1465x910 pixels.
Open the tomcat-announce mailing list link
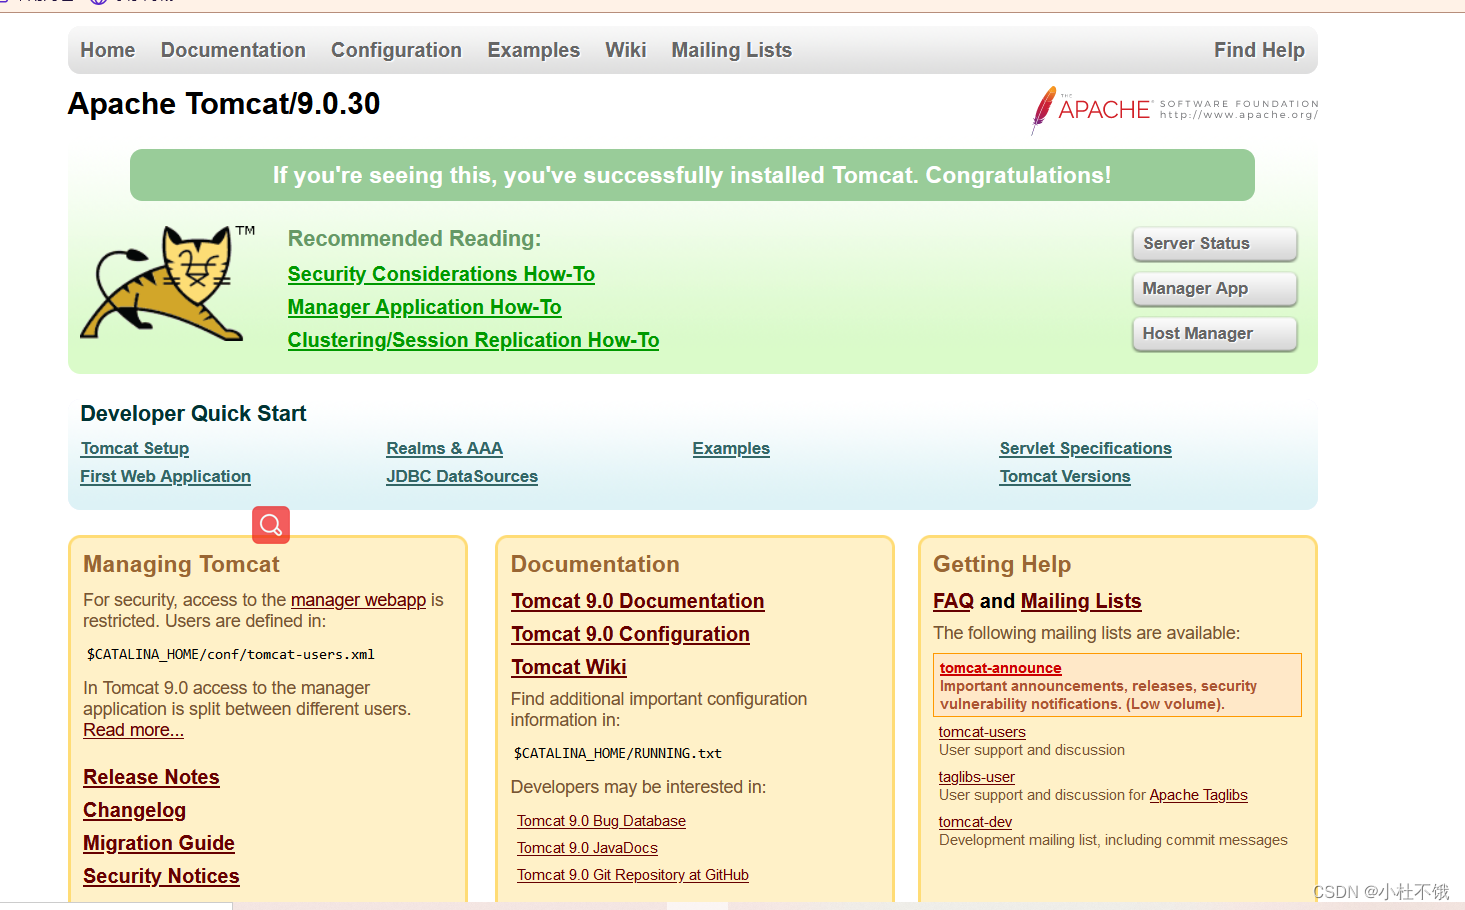click(x=1000, y=668)
